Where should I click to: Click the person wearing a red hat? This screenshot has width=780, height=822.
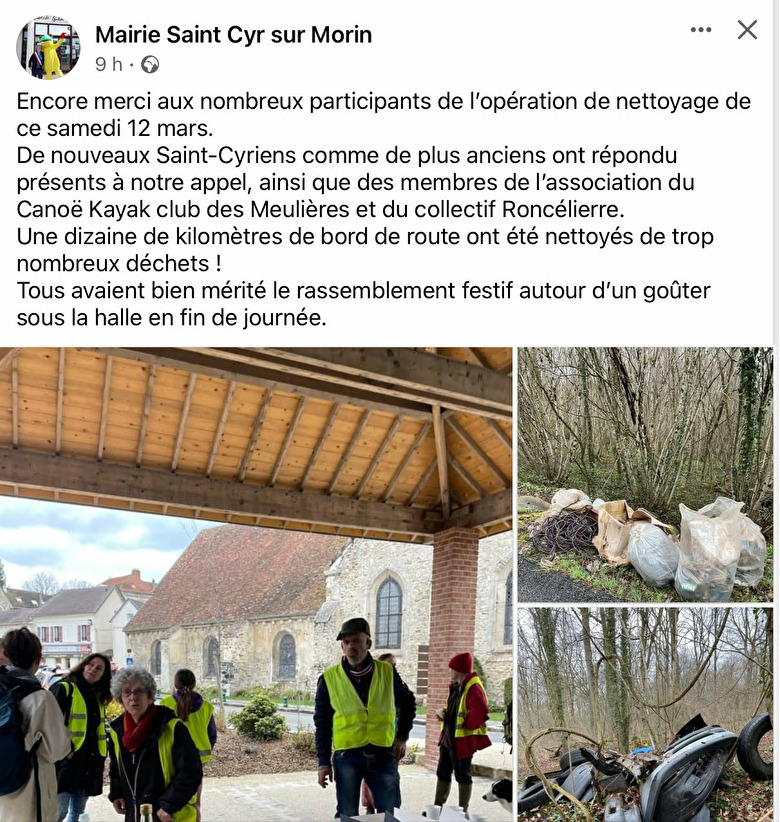[462, 731]
